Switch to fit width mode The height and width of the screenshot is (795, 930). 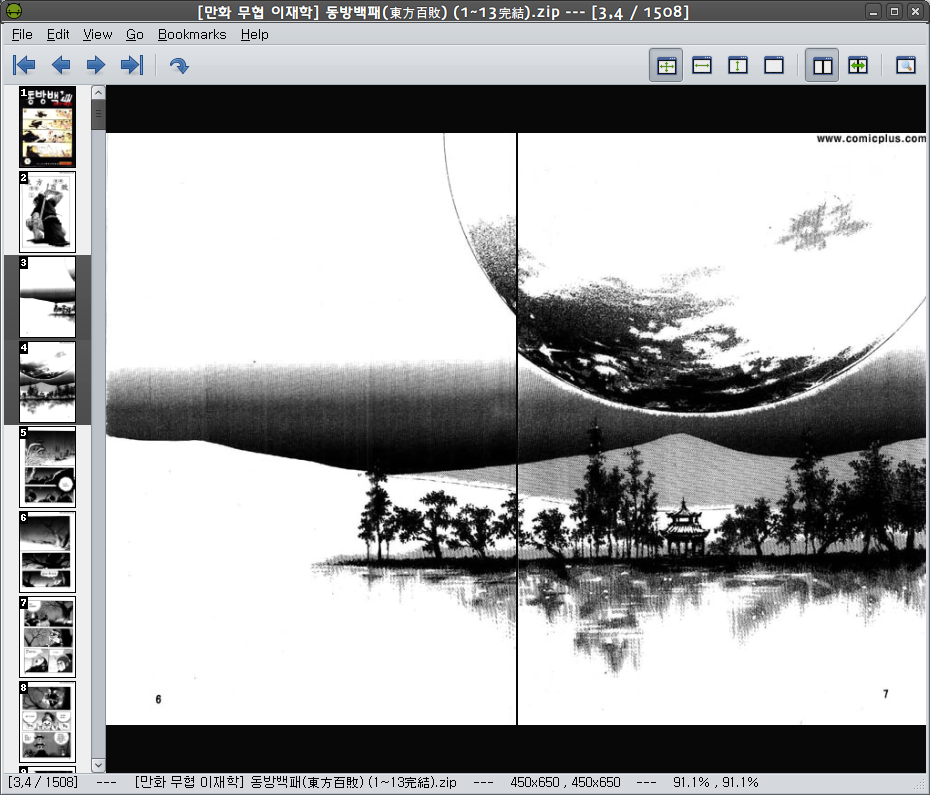point(702,65)
